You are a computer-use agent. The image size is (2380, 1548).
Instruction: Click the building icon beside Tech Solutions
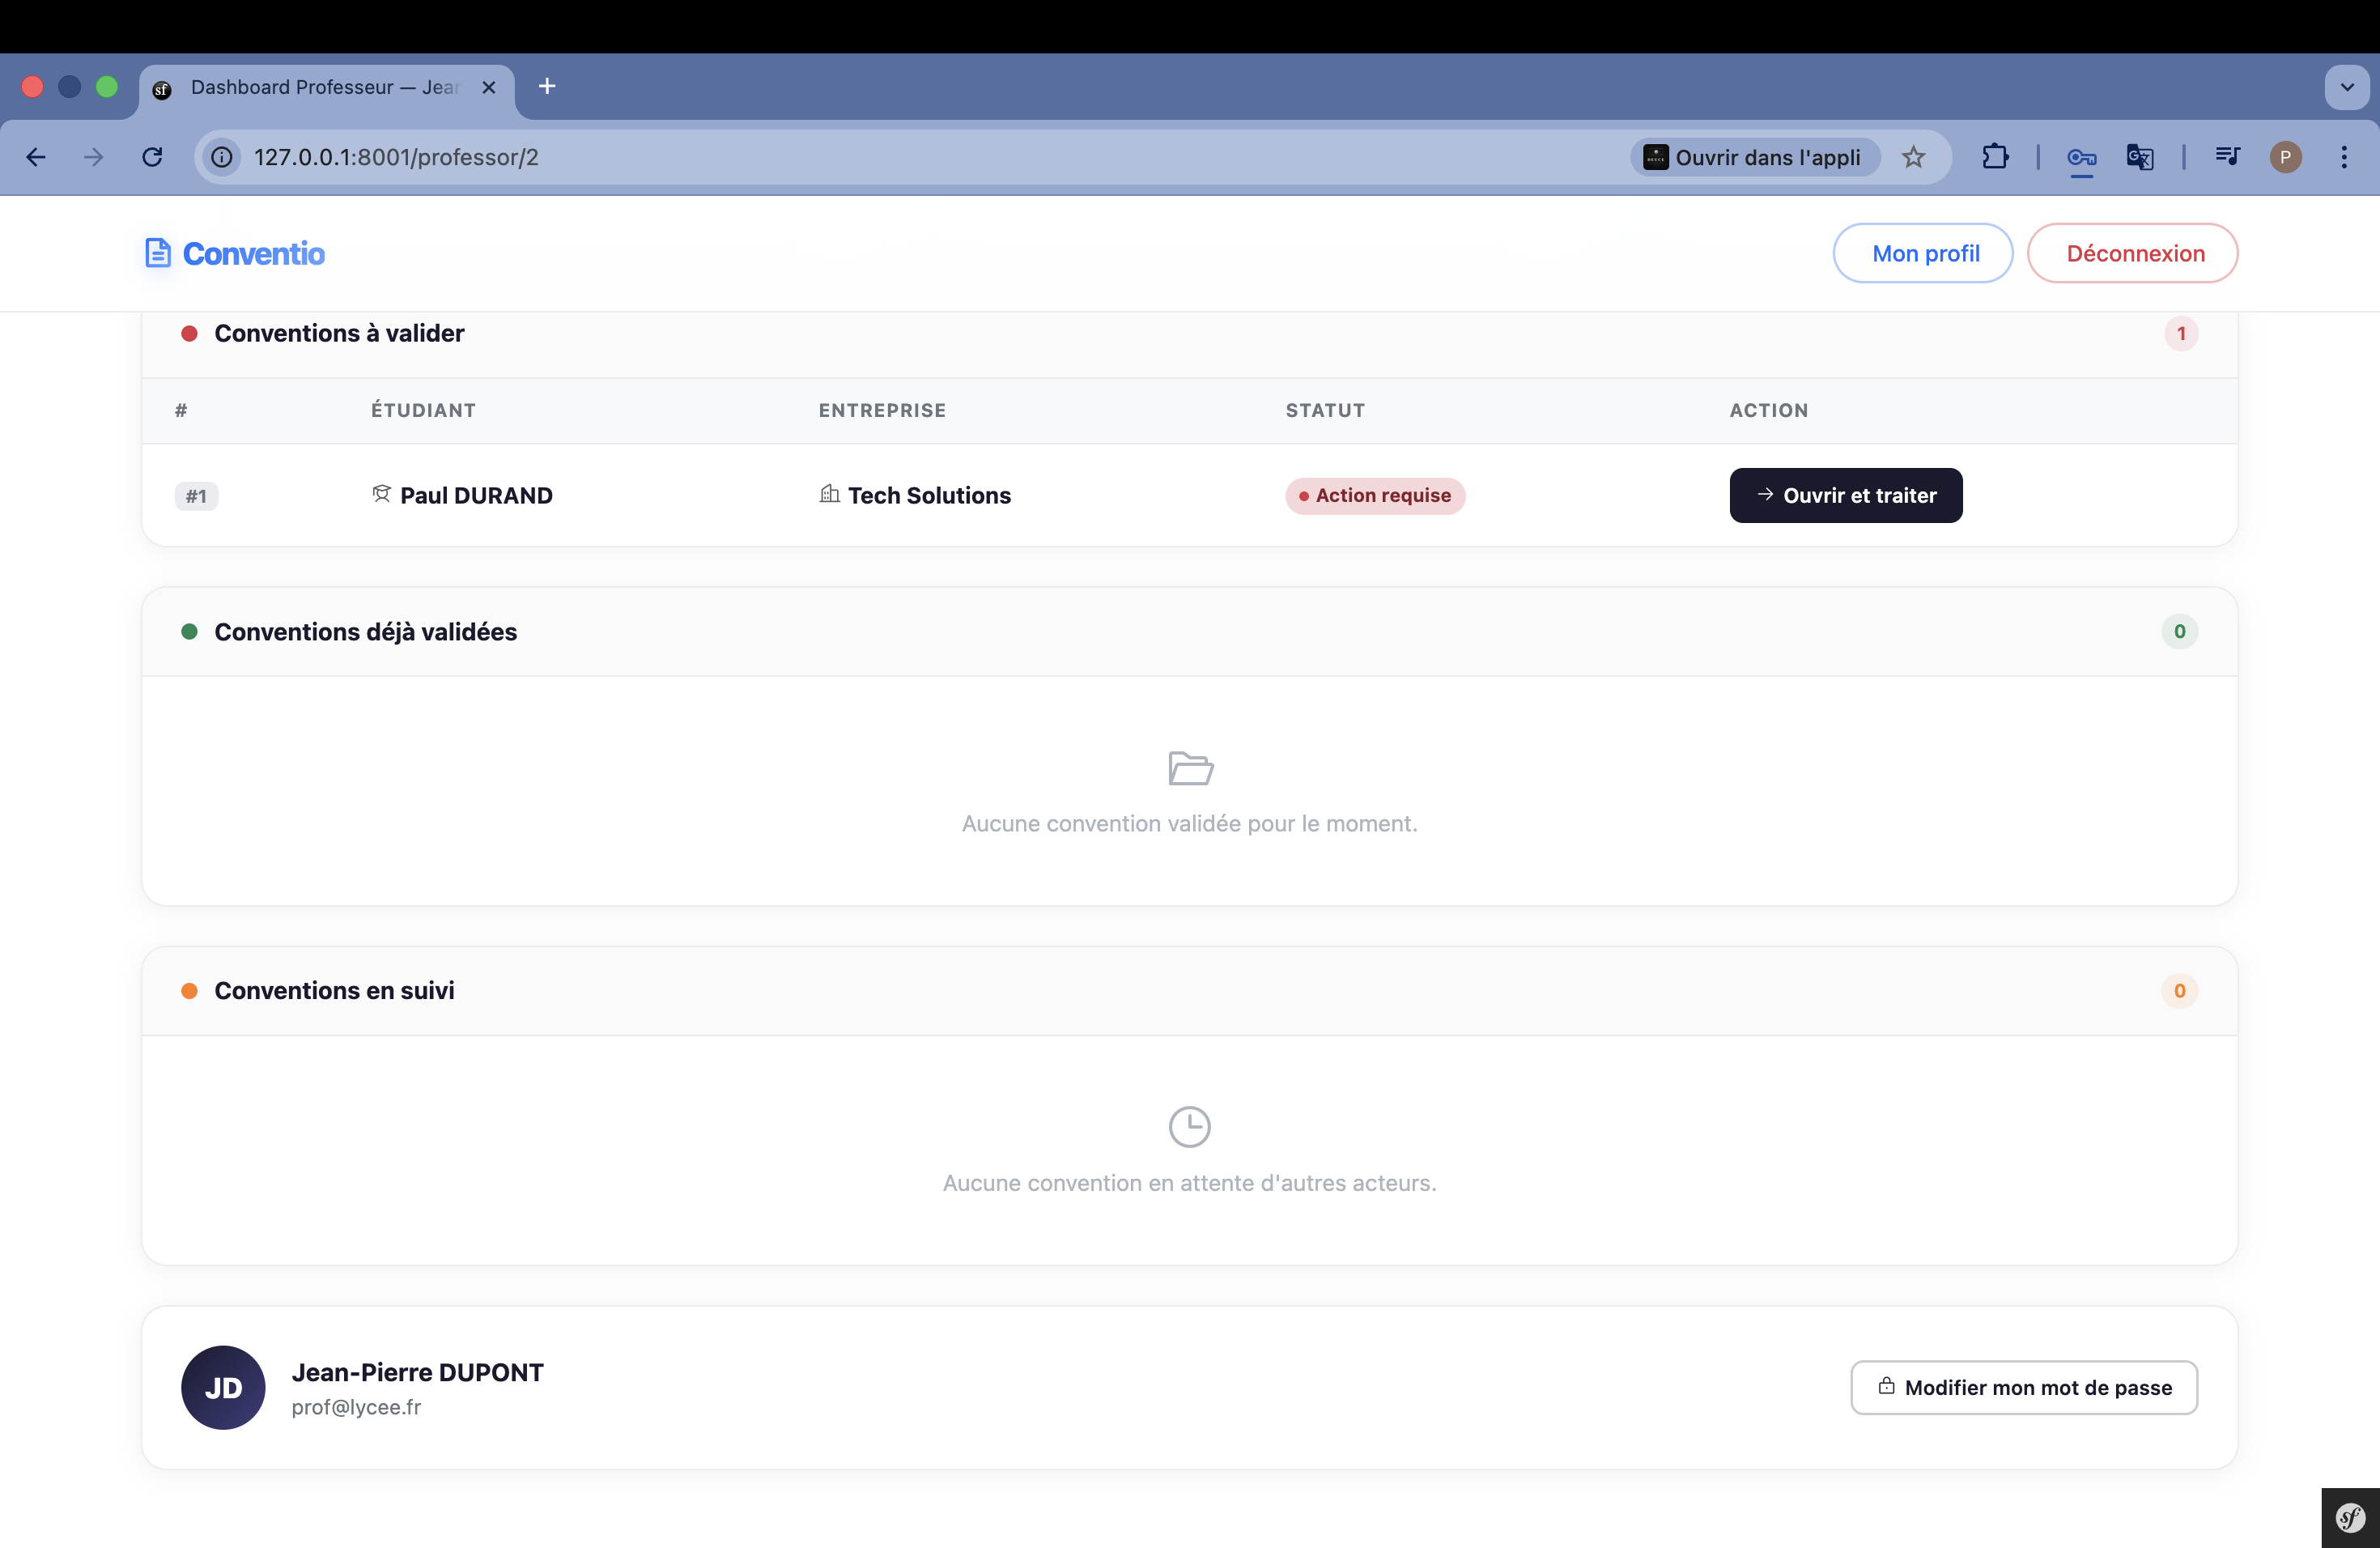tap(829, 494)
